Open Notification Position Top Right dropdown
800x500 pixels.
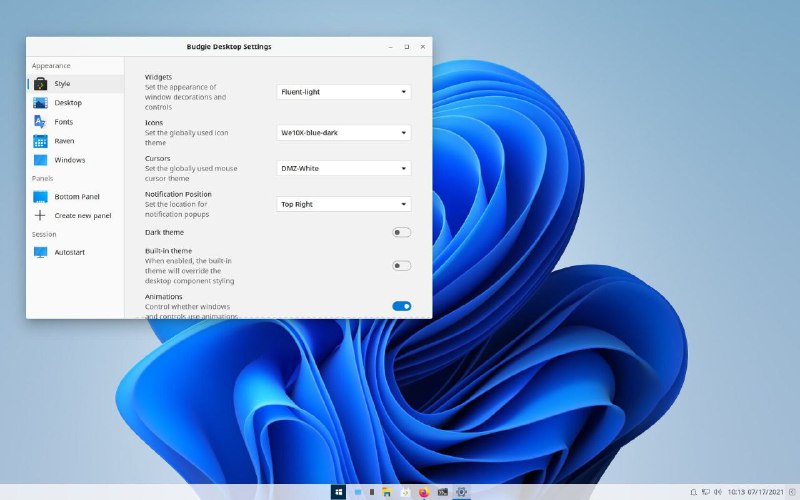pyautogui.click(x=343, y=204)
